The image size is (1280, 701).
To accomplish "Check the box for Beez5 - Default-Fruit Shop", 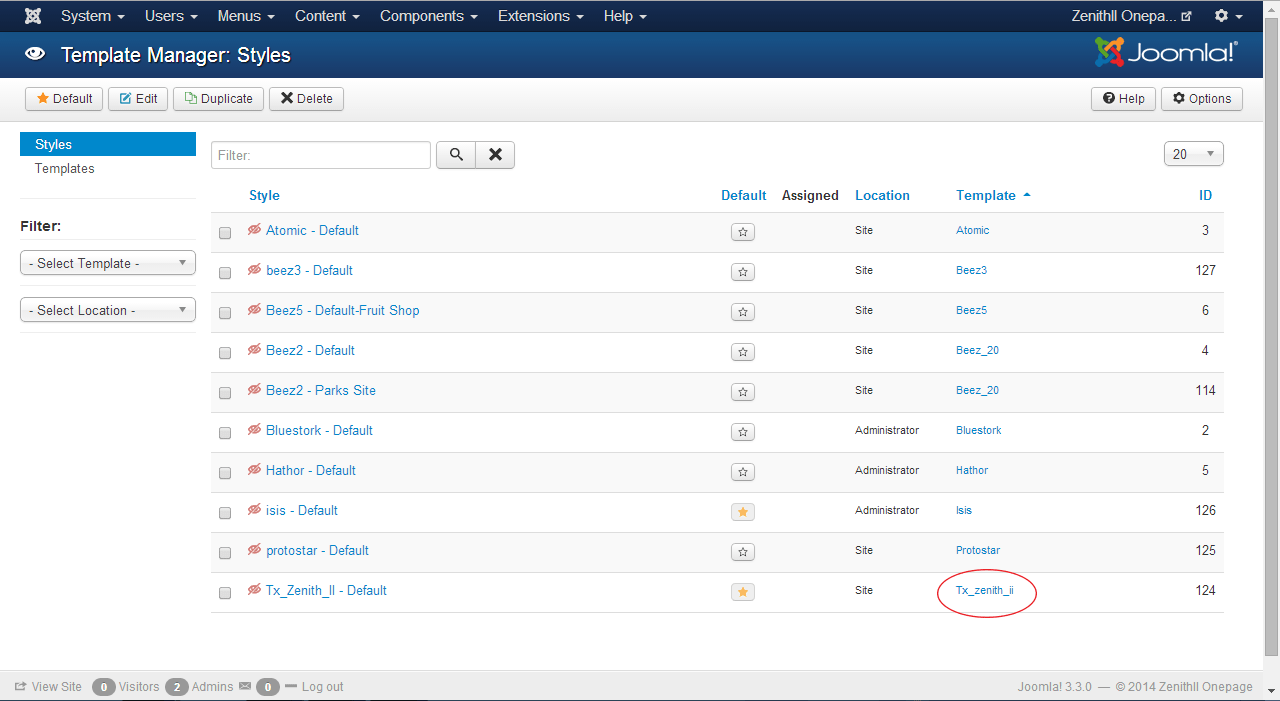I will coord(225,312).
